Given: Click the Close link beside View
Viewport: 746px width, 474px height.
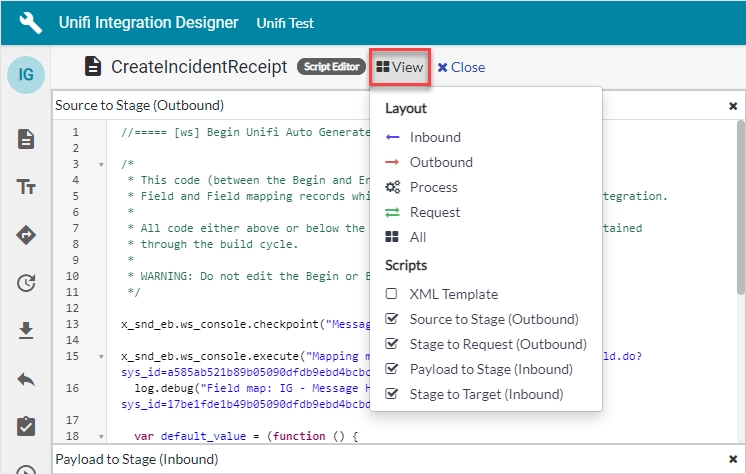Looking at the screenshot, I should (x=461, y=67).
